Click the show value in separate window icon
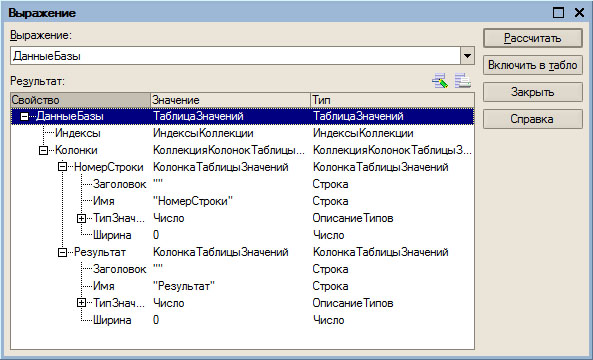 click(463, 81)
